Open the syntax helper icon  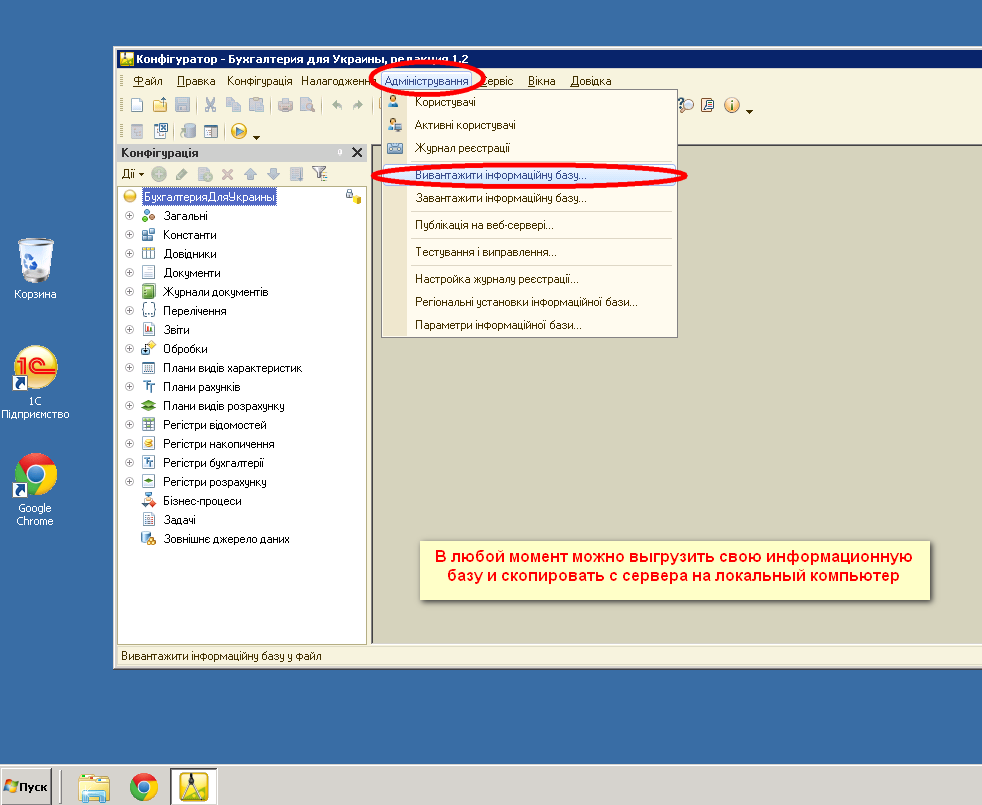click(x=708, y=105)
